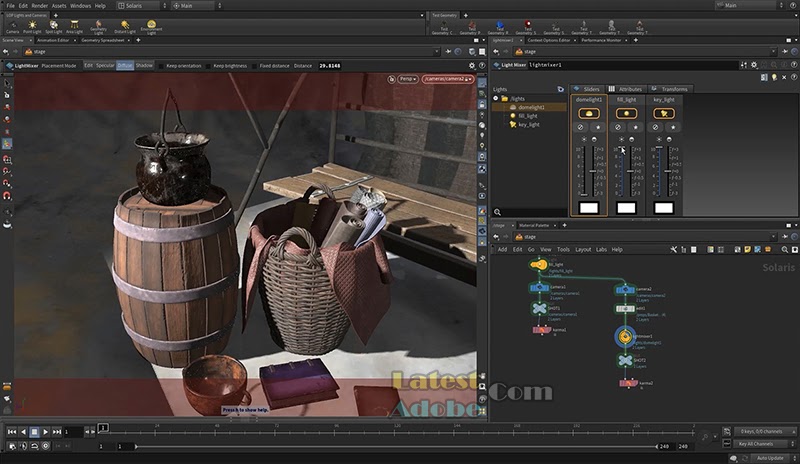The image size is (800, 464).
Task: Add an Area Light from the shelf
Action: [74, 26]
